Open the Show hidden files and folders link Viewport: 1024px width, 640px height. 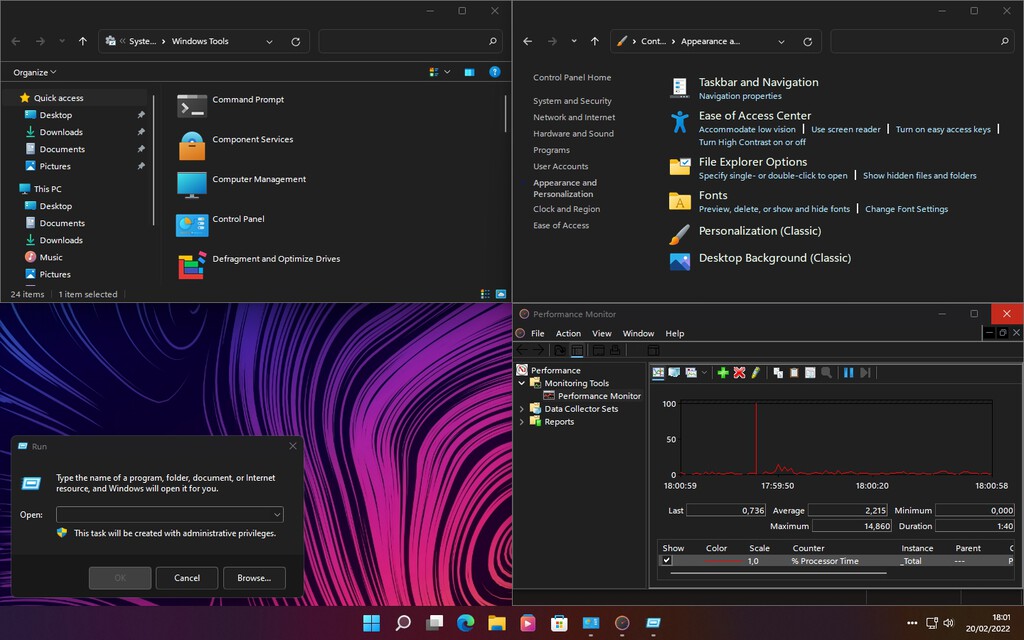(920, 174)
